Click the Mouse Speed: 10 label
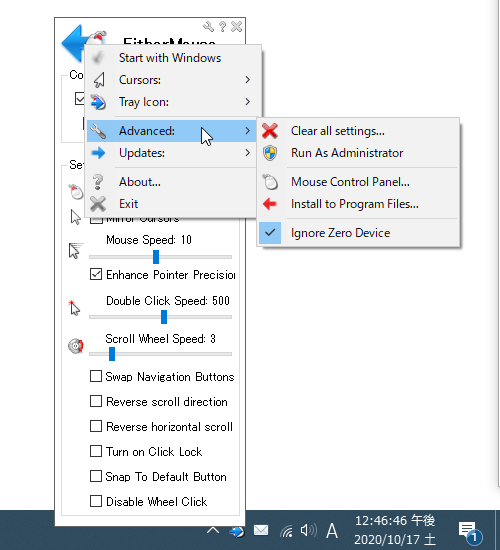The image size is (500, 550). point(149,240)
